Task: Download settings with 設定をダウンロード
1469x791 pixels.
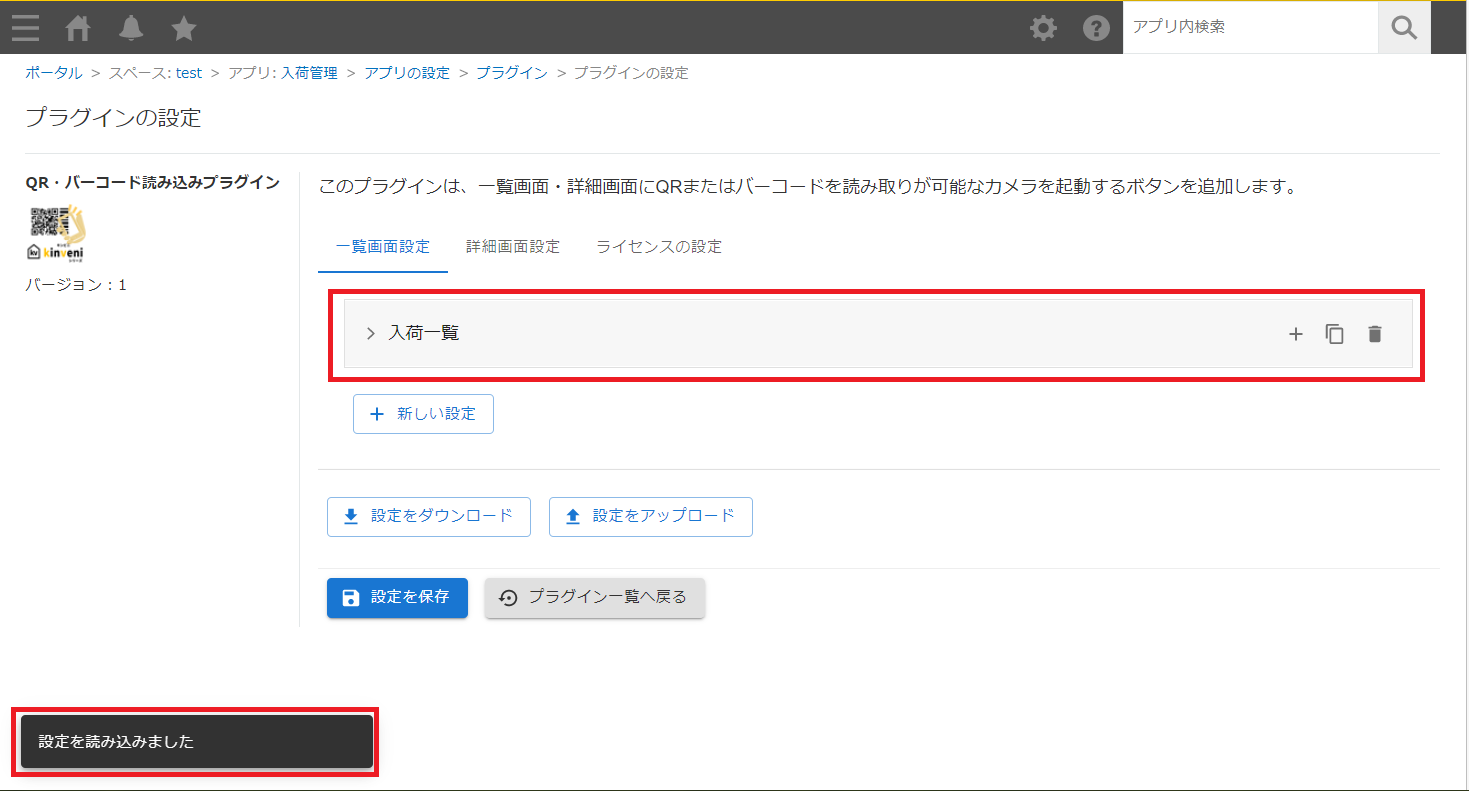Action: tap(428, 516)
